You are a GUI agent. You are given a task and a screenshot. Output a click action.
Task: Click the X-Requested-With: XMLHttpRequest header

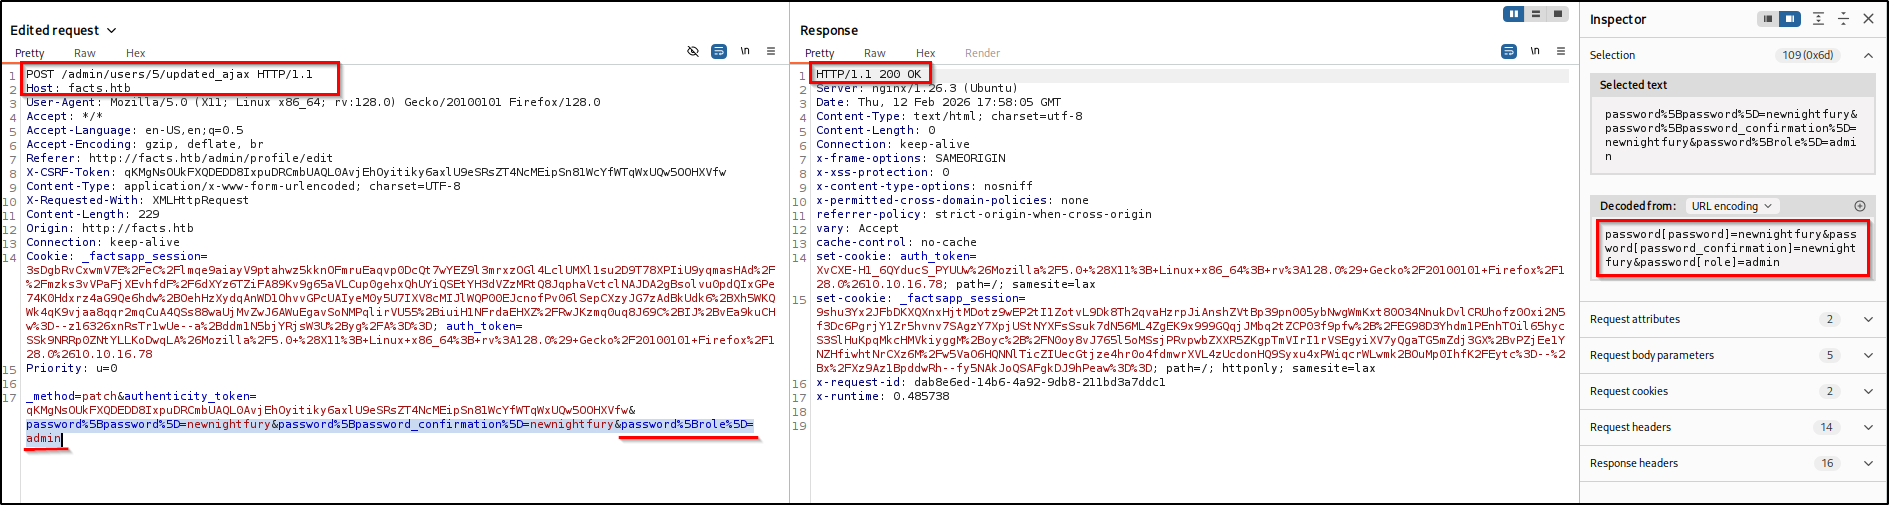point(138,200)
